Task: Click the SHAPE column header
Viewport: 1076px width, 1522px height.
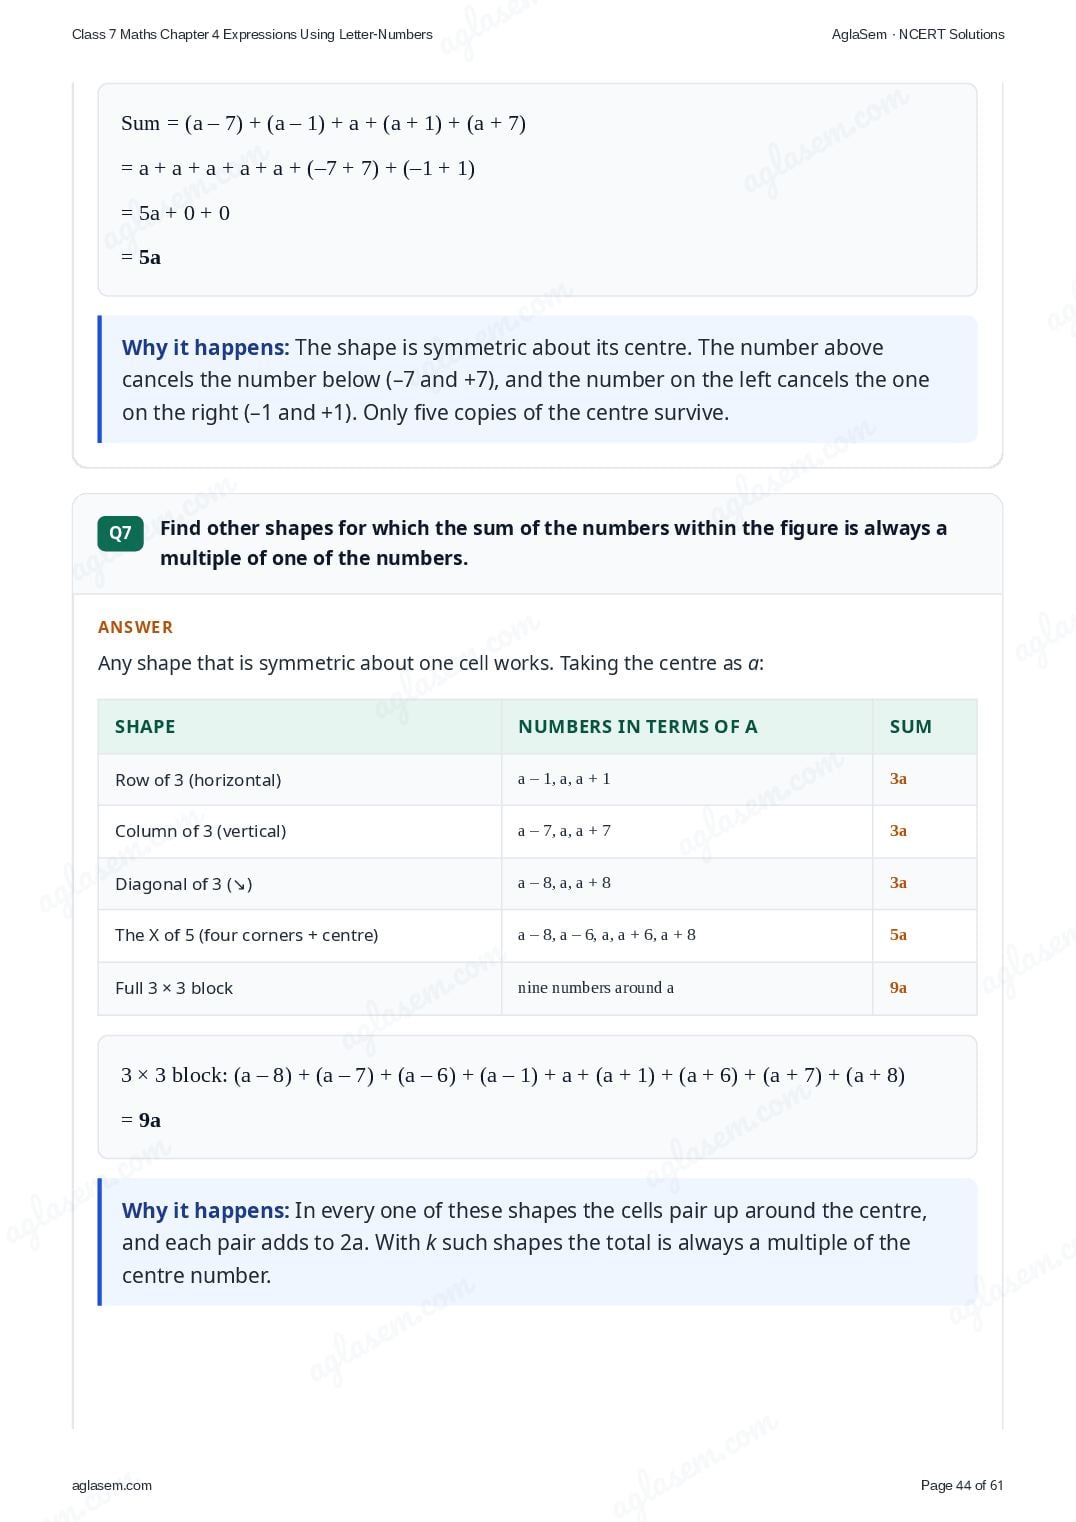Action: point(145,727)
